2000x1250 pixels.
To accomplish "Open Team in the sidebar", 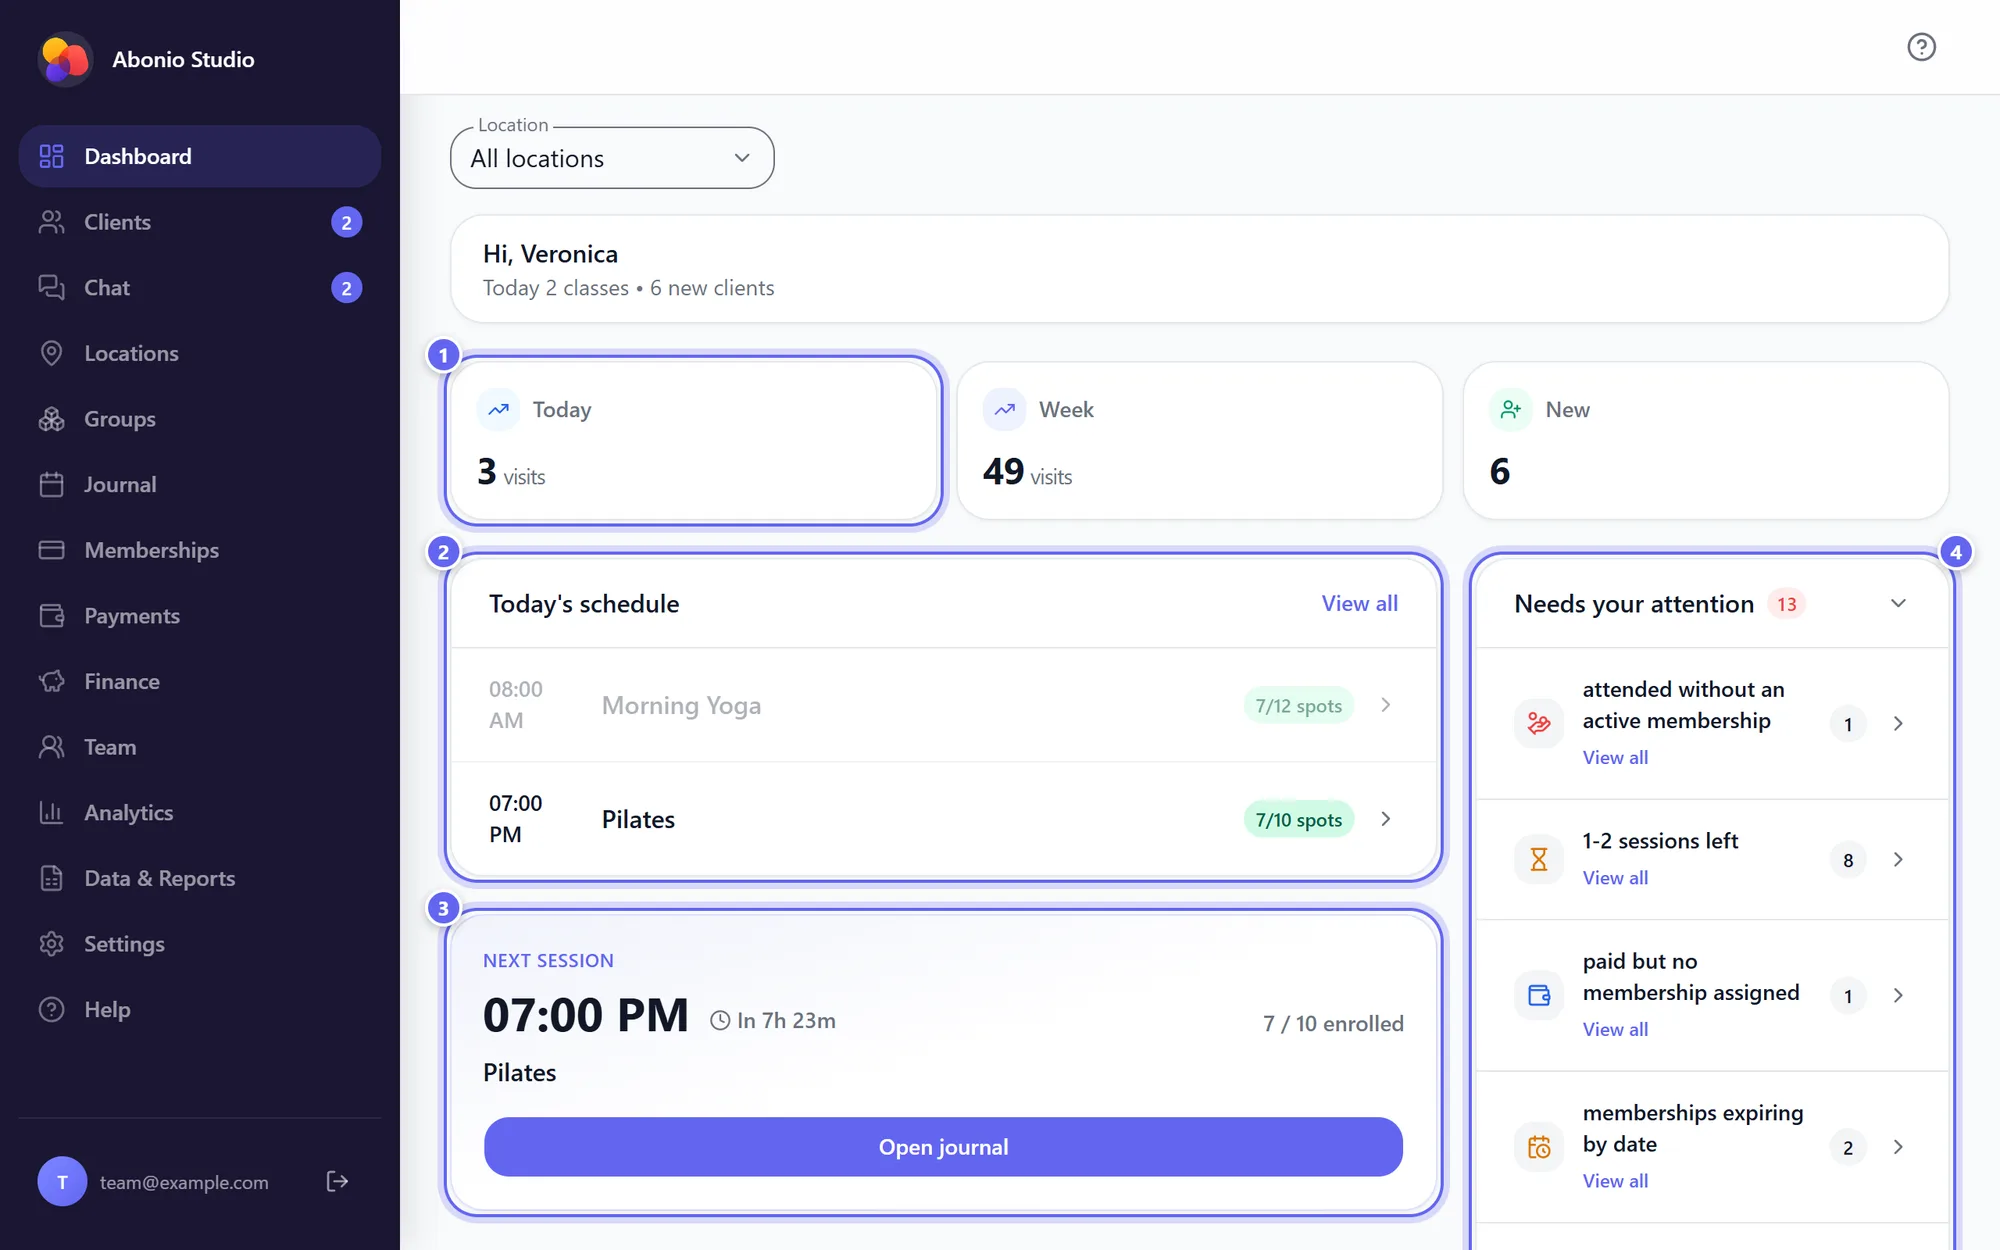I will tap(200, 747).
